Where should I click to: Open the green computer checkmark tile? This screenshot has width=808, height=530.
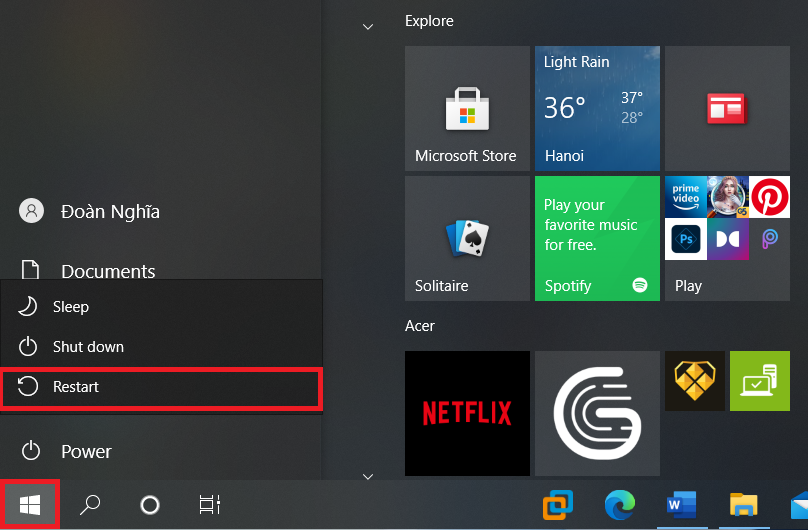760,381
